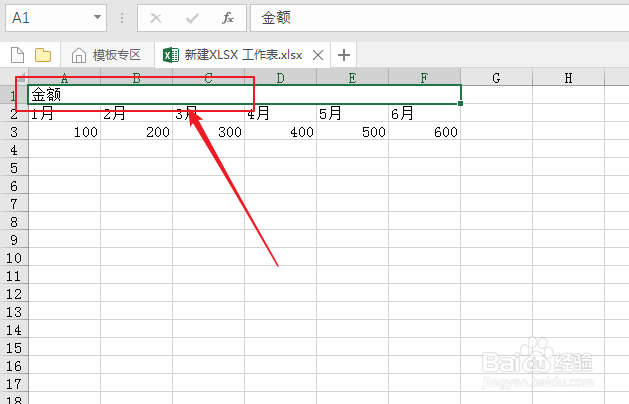The image size is (629, 404).
Task: Select column D header
Action: tap(280, 77)
